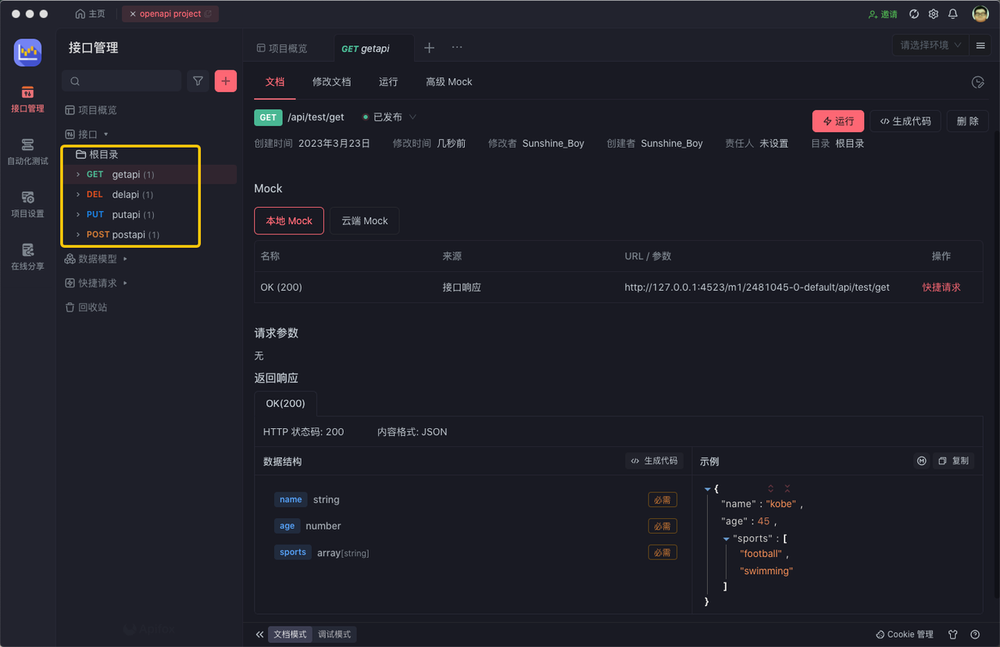Switch to 文档模式
This screenshot has height=647, width=1000.
coord(290,634)
